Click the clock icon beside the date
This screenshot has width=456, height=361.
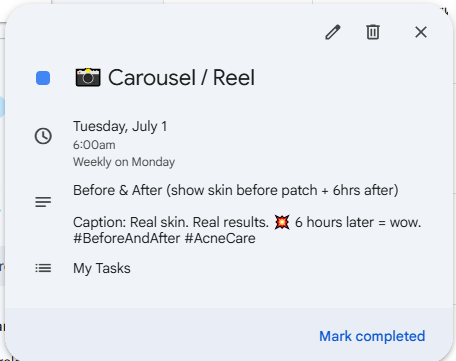click(x=43, y=136)
